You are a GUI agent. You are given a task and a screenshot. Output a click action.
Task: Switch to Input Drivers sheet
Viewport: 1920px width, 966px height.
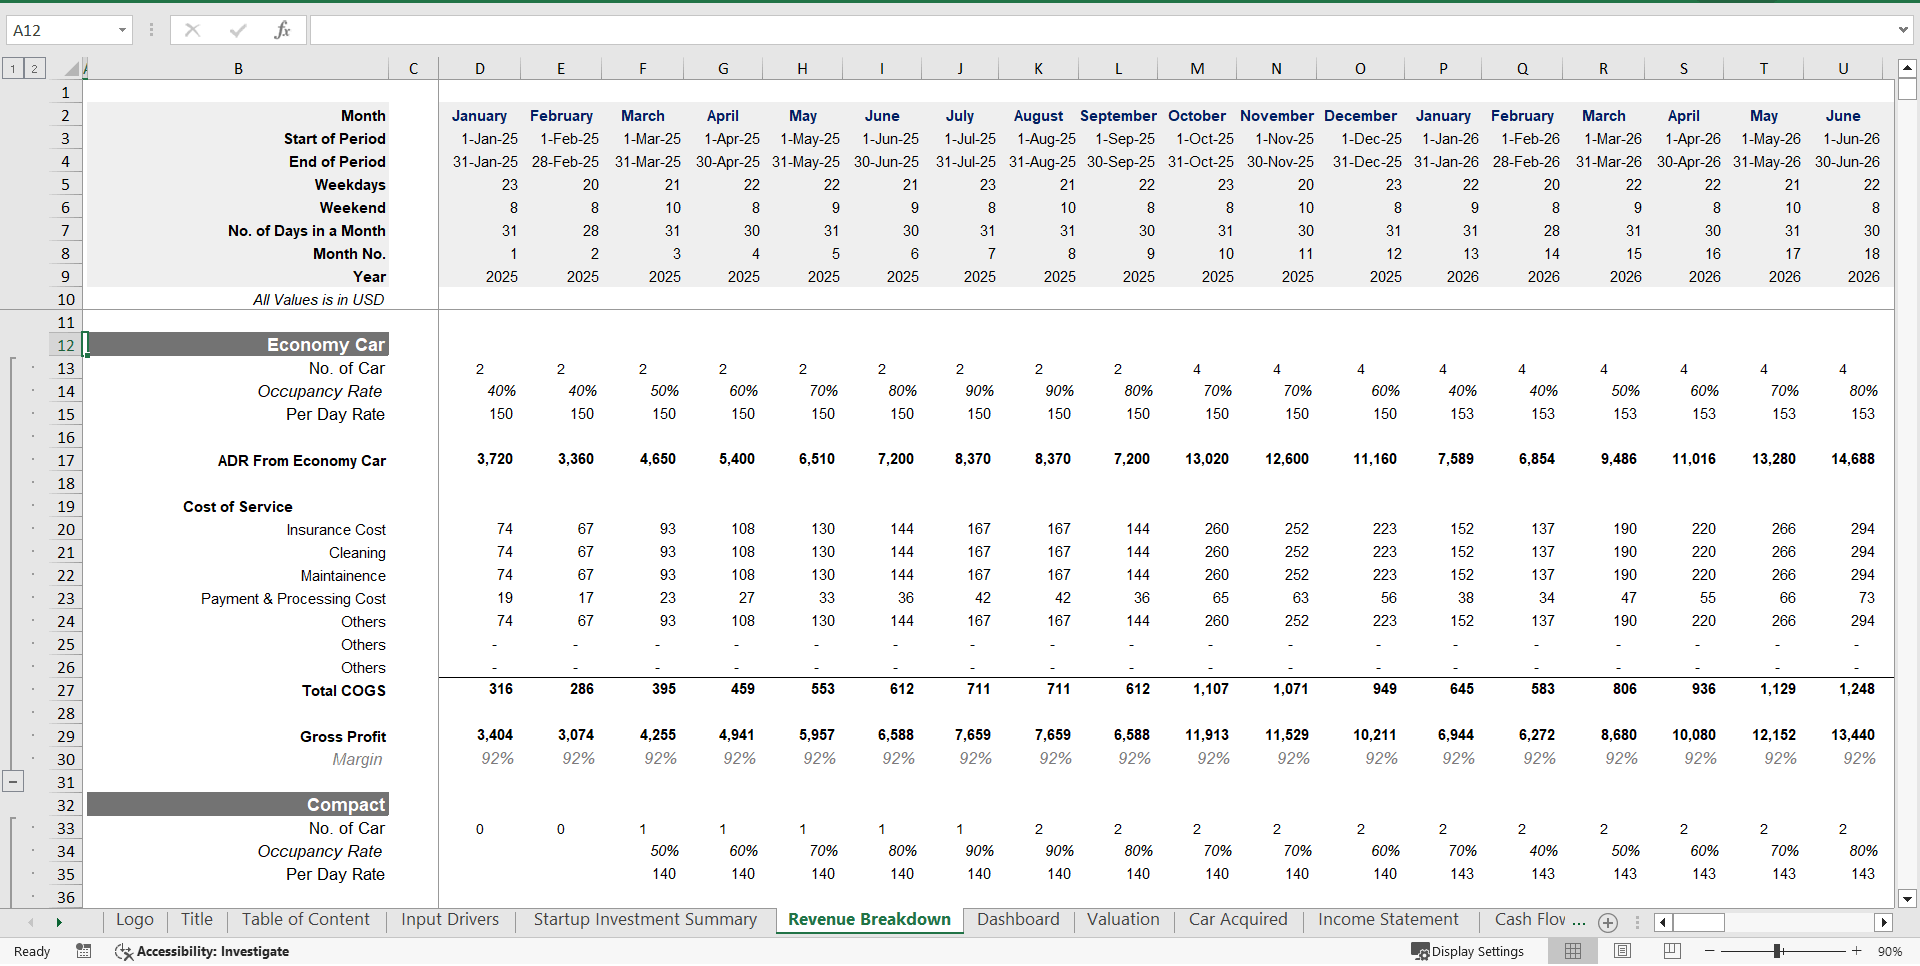point(450,920)
